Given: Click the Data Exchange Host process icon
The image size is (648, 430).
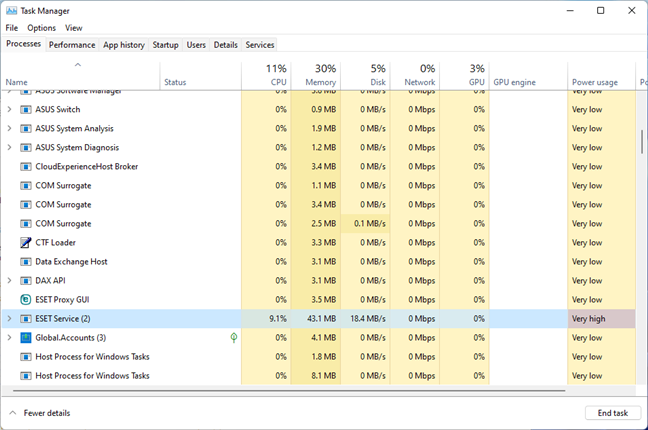Looking at the screenshot, I should [x=26, y=262].
